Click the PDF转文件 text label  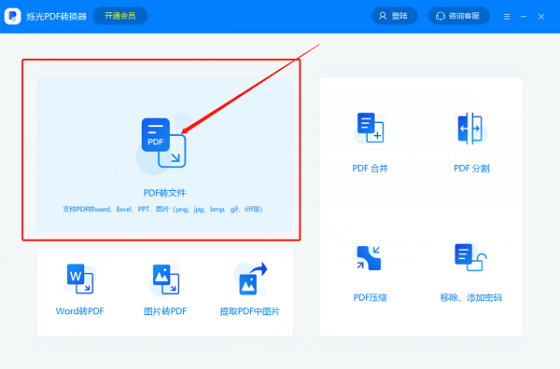point(165,193)
